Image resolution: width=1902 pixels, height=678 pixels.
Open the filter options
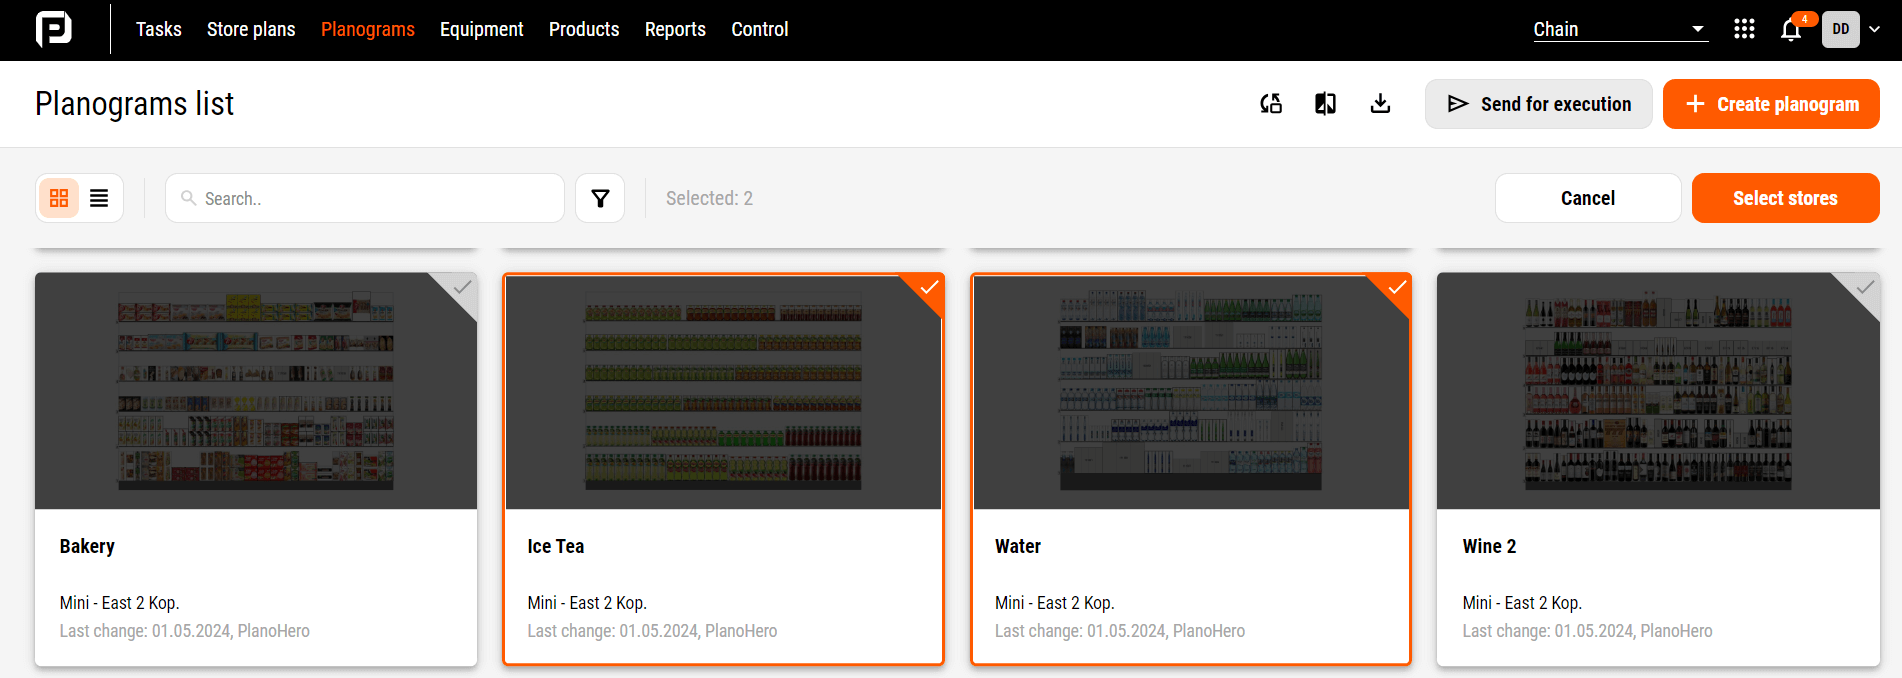pyautogui.click(x=600, y=198)
